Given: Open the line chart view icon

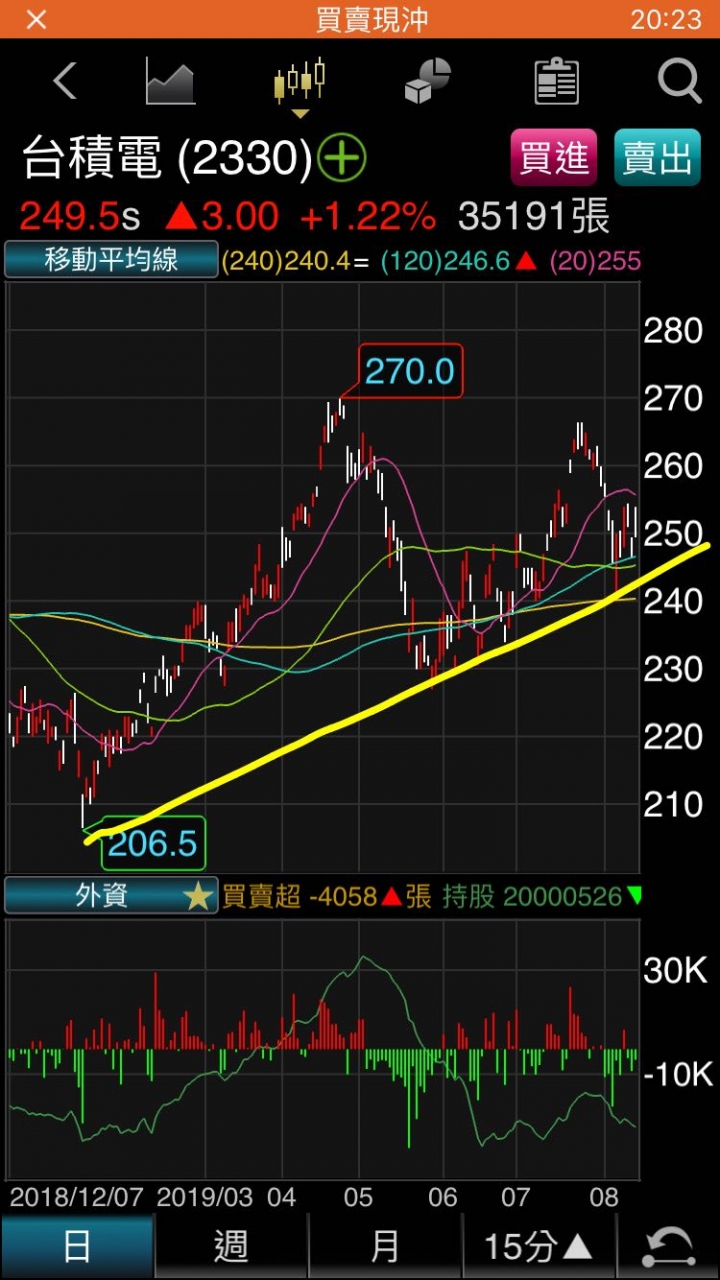Looking at the screenshot, I should pyautogui.click(x=170, y=81).
